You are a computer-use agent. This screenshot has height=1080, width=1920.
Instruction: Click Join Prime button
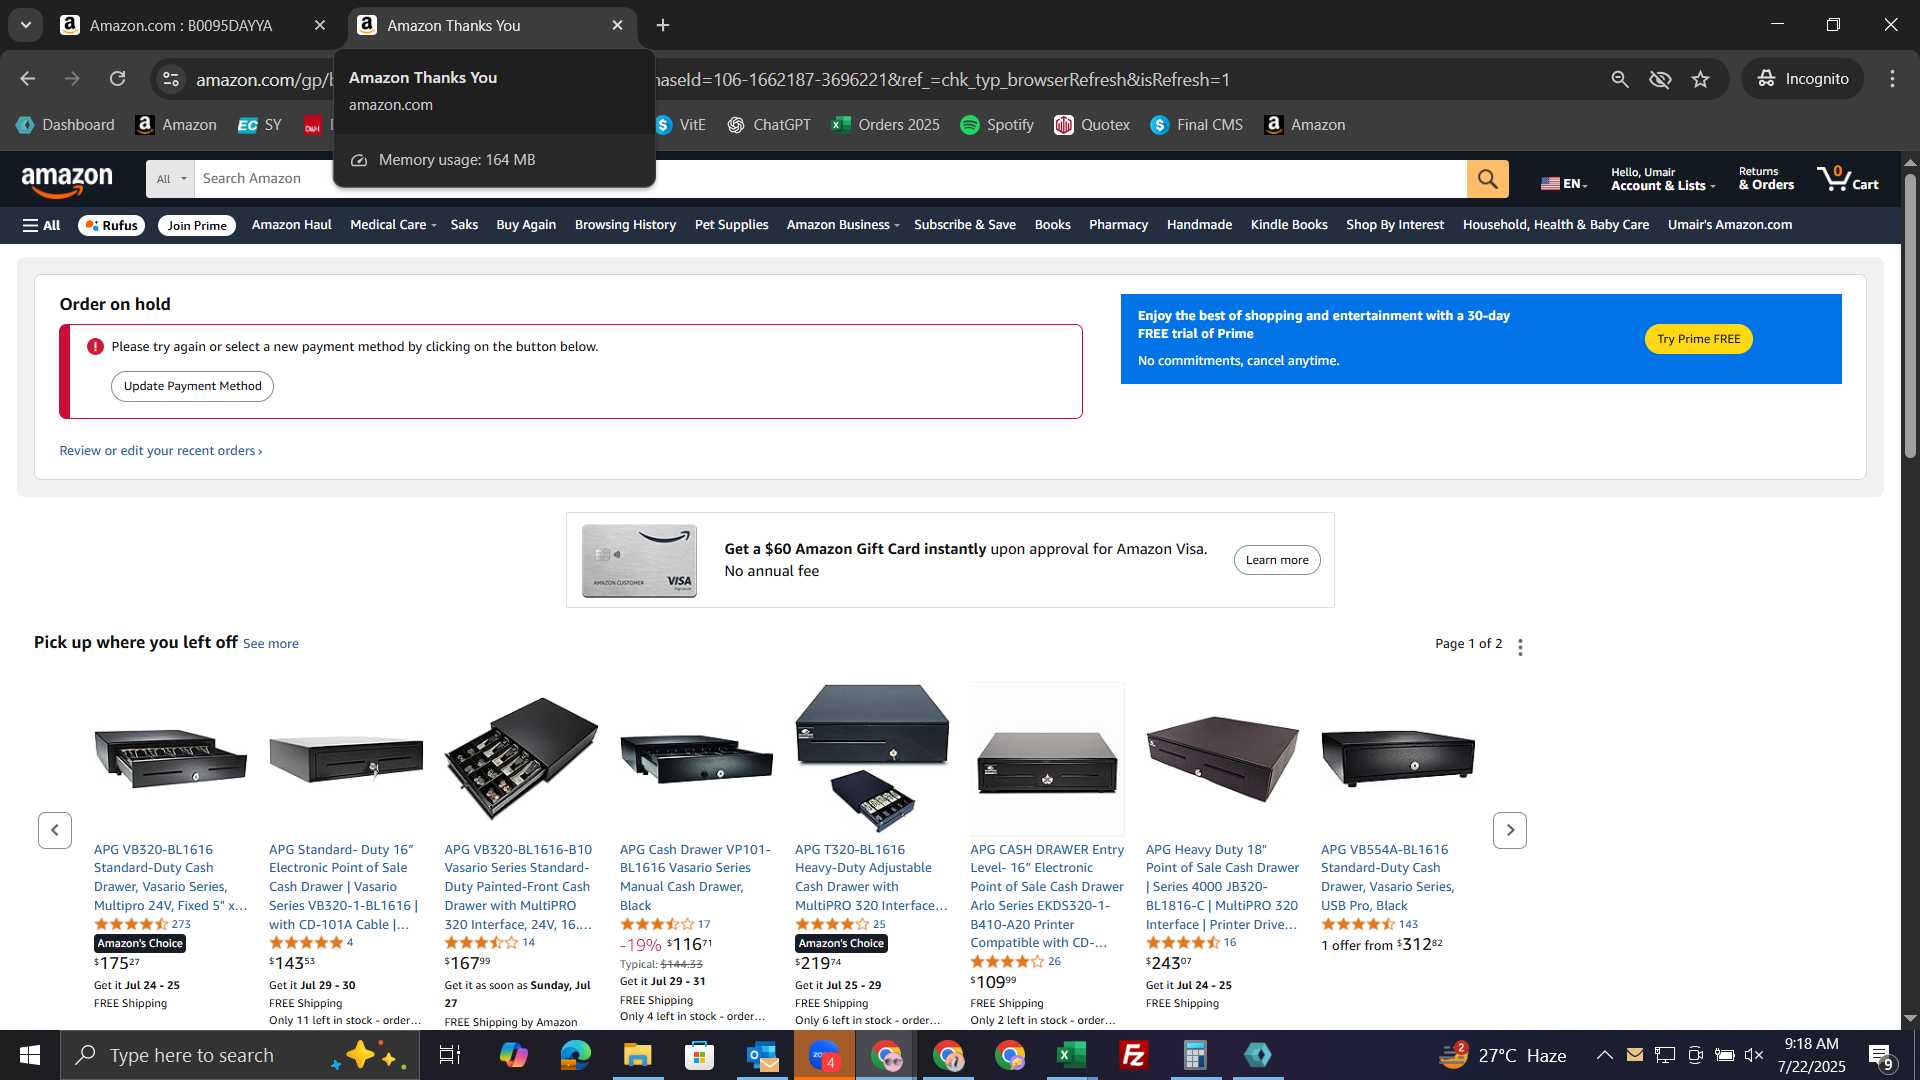[x=197, y=225]
